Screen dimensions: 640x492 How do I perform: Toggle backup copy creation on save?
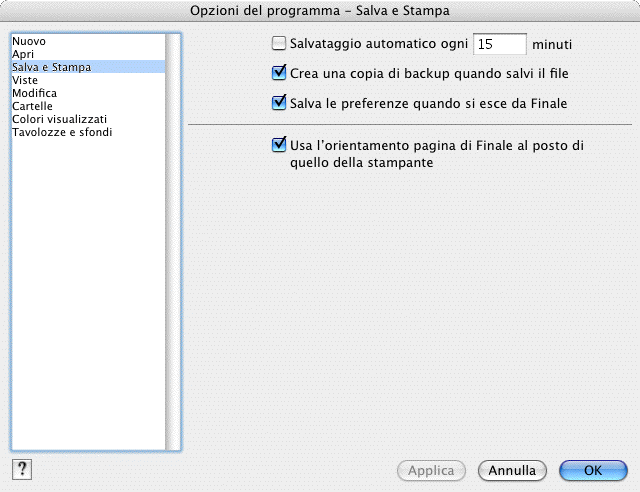279,73
